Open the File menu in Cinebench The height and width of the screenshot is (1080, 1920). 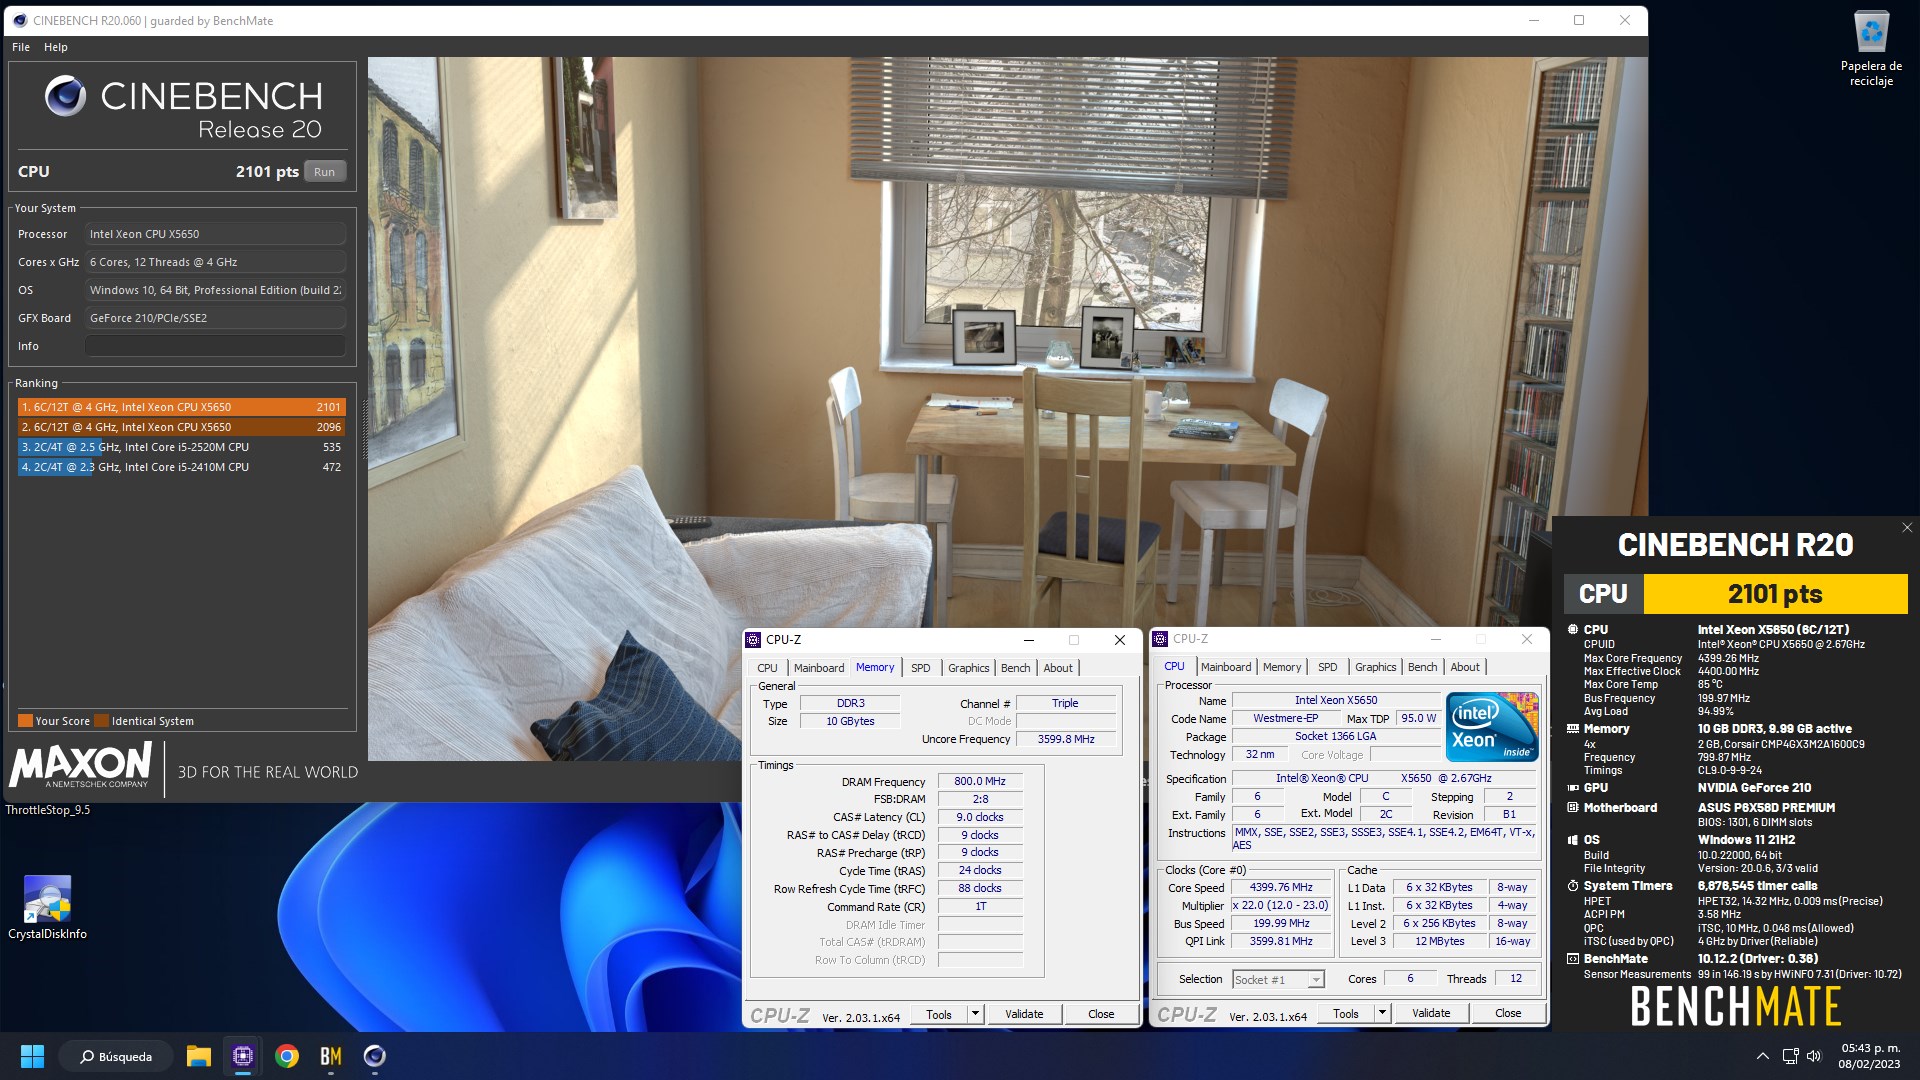[x=21, y=47]
